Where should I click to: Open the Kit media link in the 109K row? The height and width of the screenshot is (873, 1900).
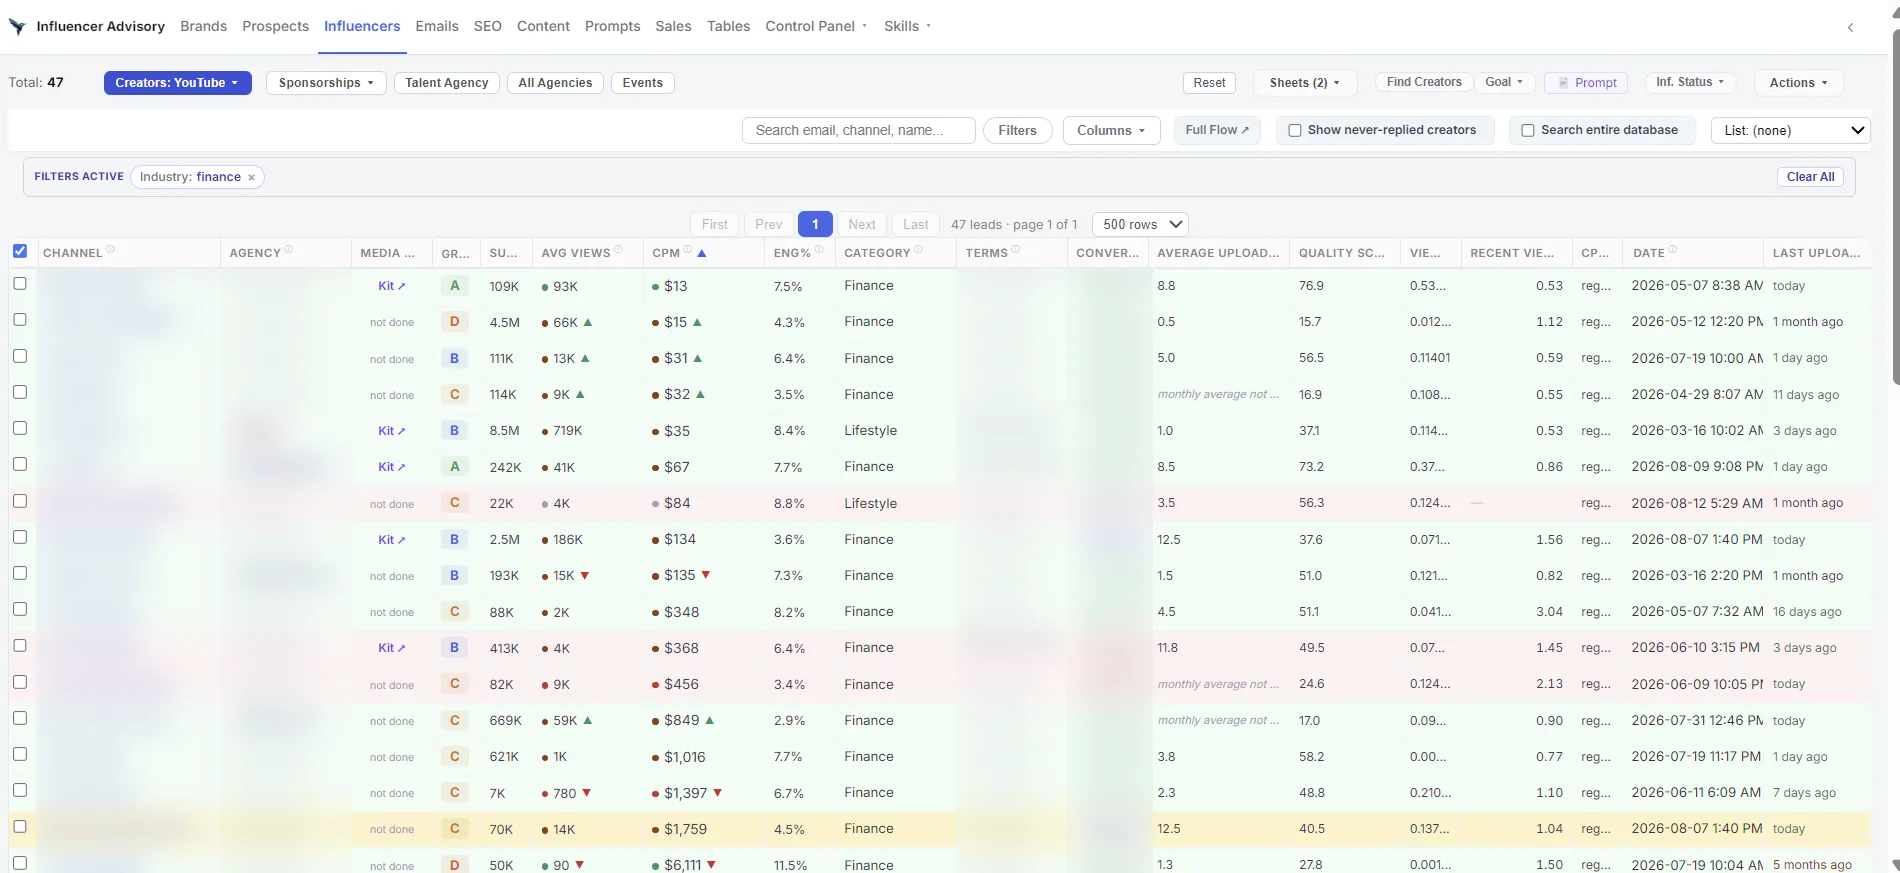(x=391, y=286)
